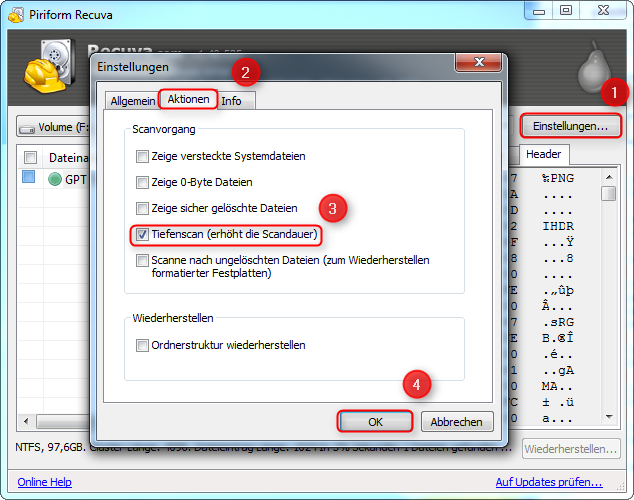This screenshot has height=500, width=634.
Task: Click the Recuva title bar app icon
Action: click(16, 15)
